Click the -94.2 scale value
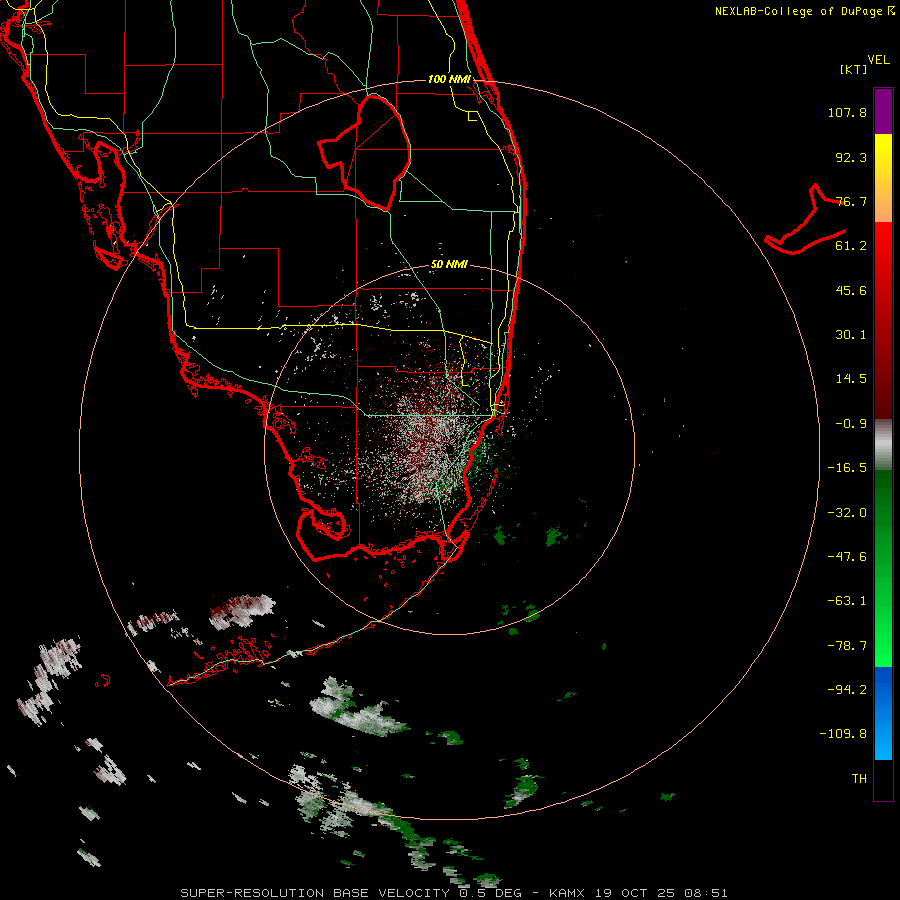This screenshot has height=900, width=900. pyautogui.click(x=847, y=690)
